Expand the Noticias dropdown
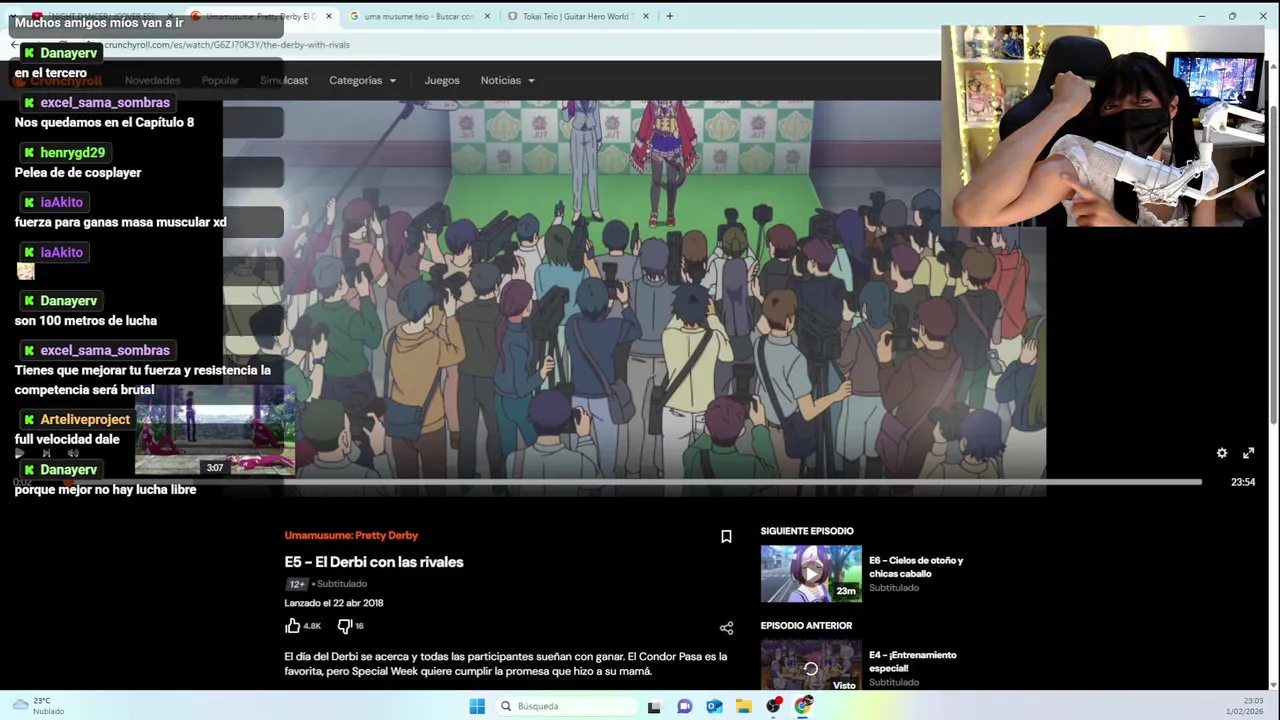 pos(507,80)
